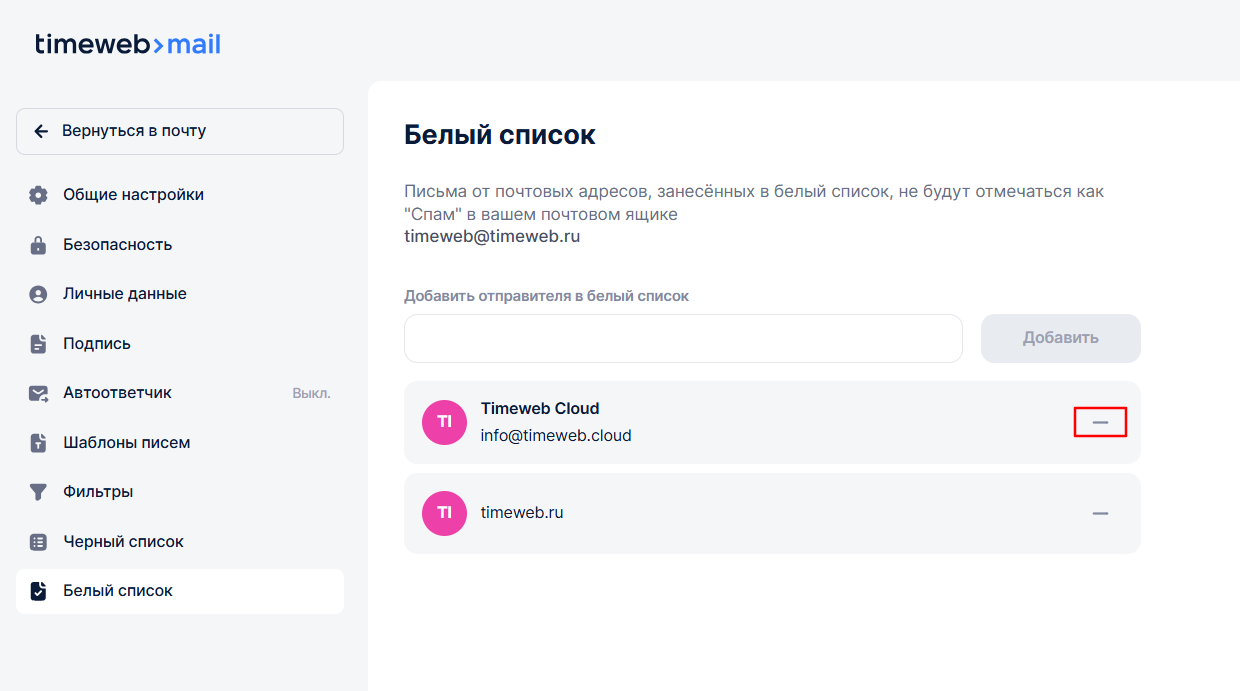Viewport: 1240px width, 691px height.
Task: Click the list icon beside Черный список
Action: [38, 542]
